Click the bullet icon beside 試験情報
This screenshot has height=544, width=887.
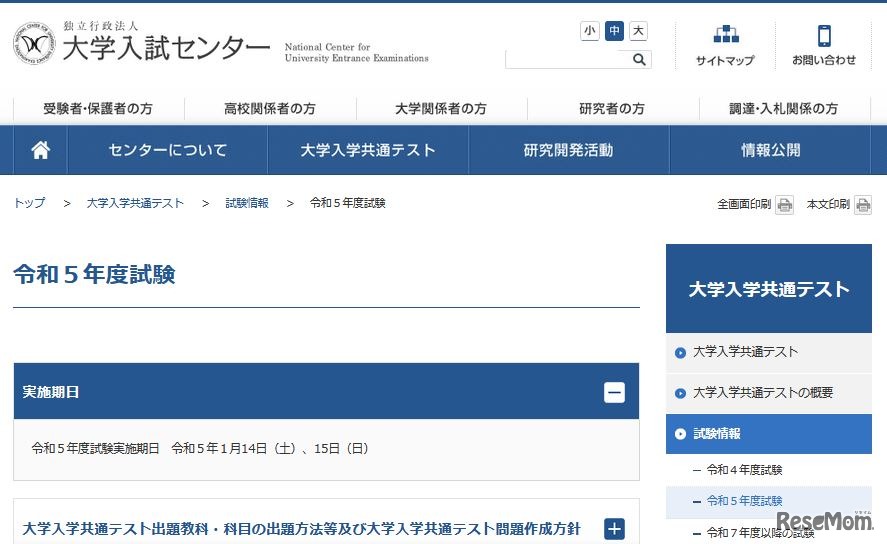681,434
